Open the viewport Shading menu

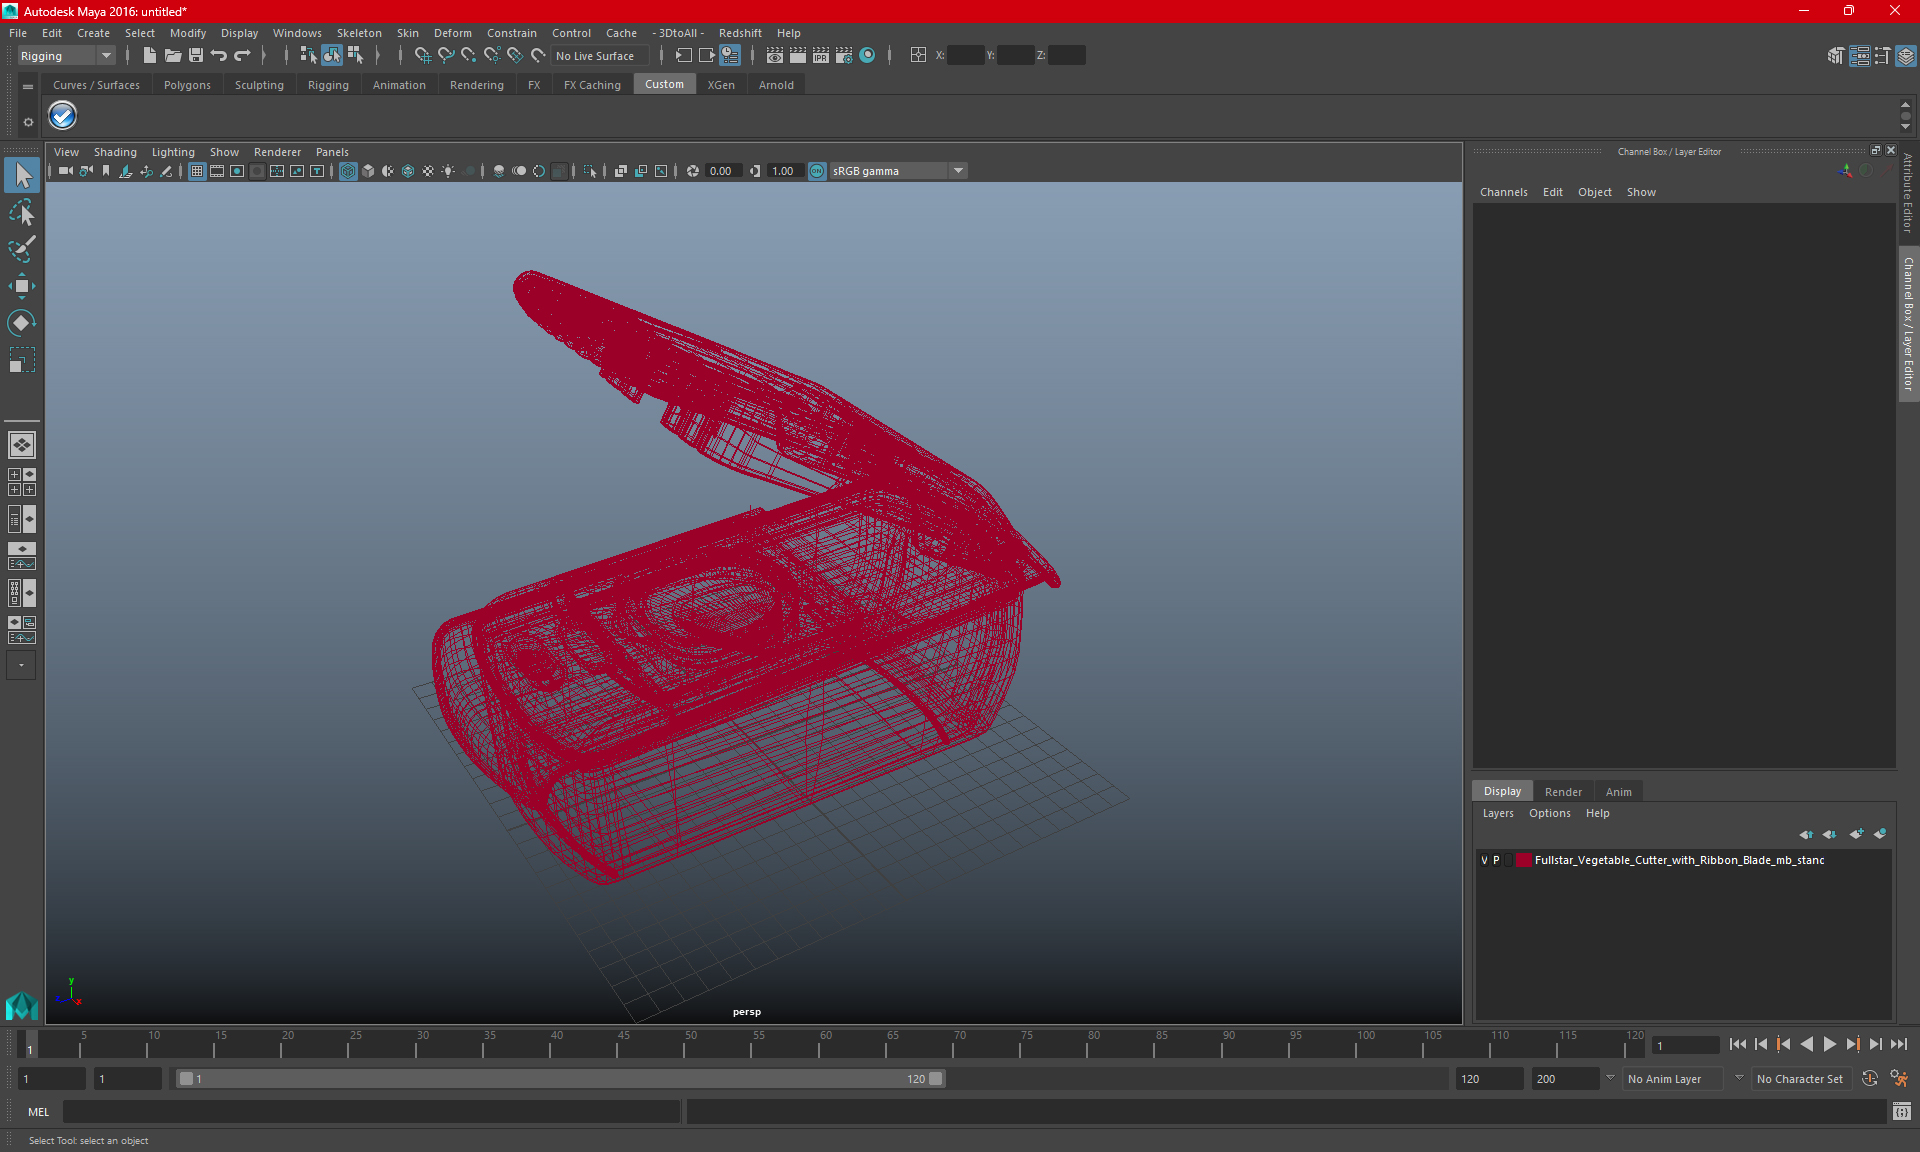coord(115,152)
